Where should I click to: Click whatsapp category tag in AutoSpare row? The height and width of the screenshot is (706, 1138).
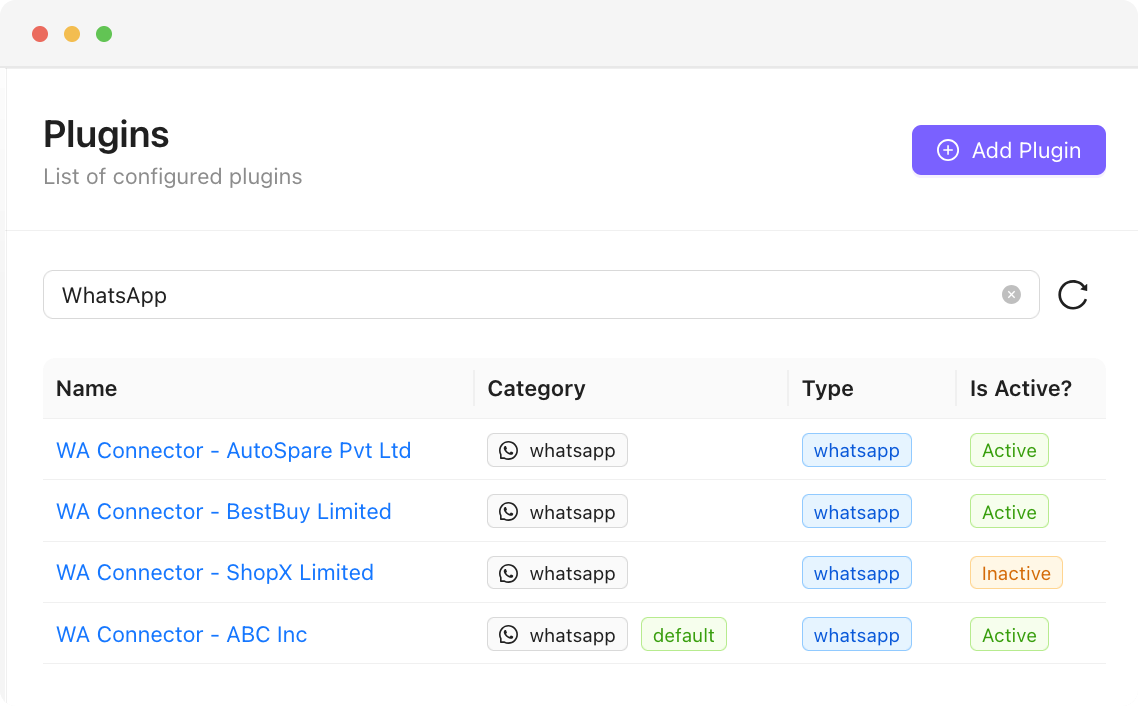(557, 451)
